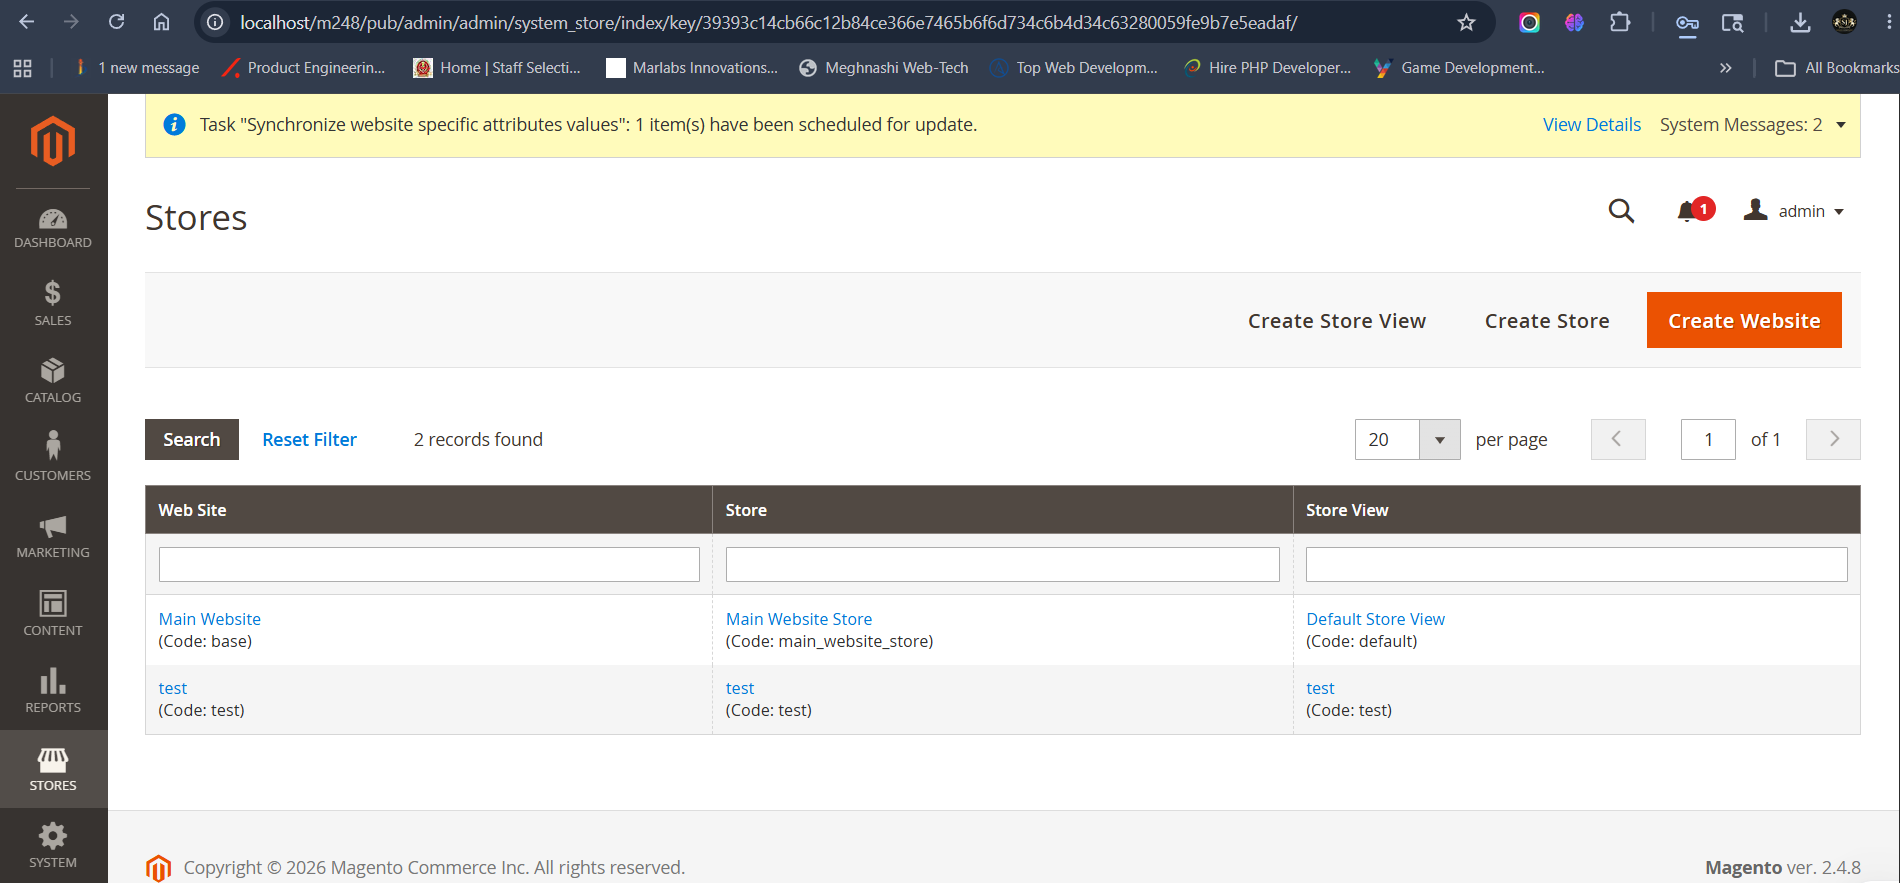Click the info icon in the task message
Viewport: 1900px width, 883px height.
click(x=174, y=124)
